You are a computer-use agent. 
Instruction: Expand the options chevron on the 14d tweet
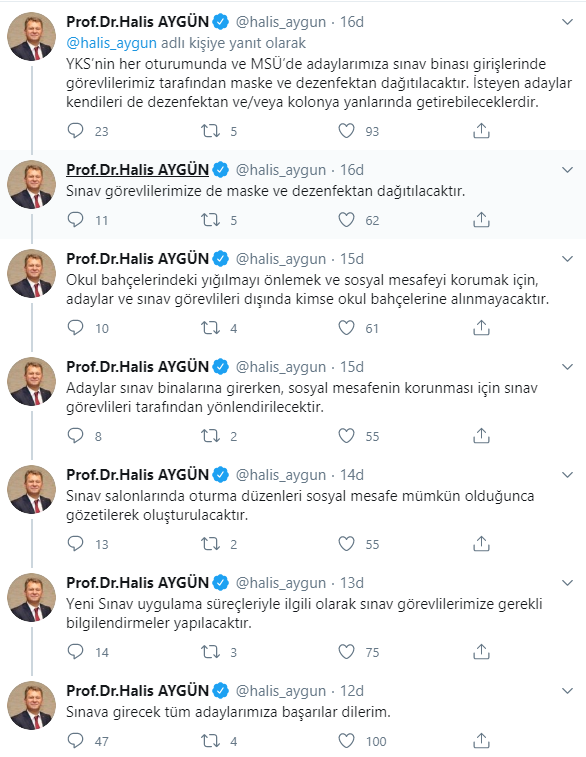[x=568, y=475]
